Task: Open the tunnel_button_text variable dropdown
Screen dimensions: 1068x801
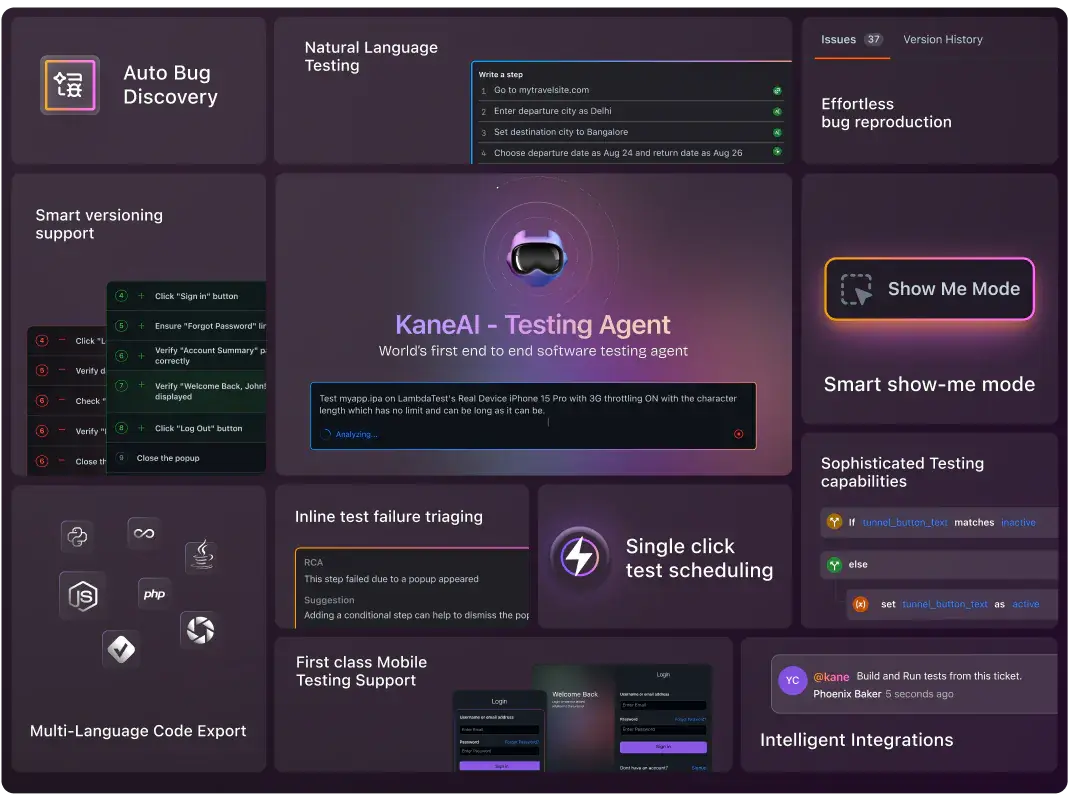Action: [x=905, y=522]
